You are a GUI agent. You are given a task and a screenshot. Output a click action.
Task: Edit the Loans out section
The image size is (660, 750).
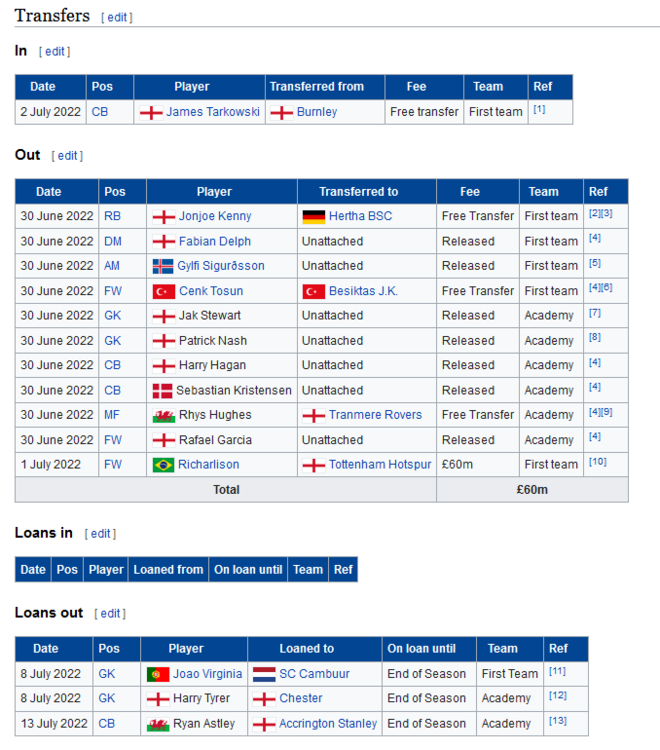[110, 613]
